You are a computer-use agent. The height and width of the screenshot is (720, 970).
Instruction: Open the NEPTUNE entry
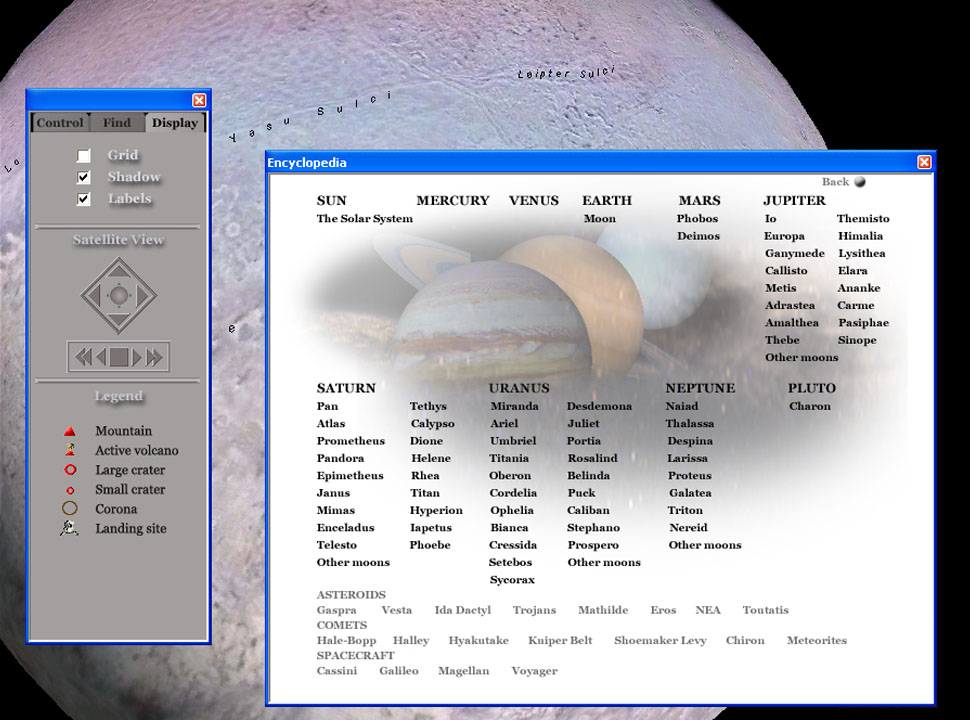click(700, 388)
